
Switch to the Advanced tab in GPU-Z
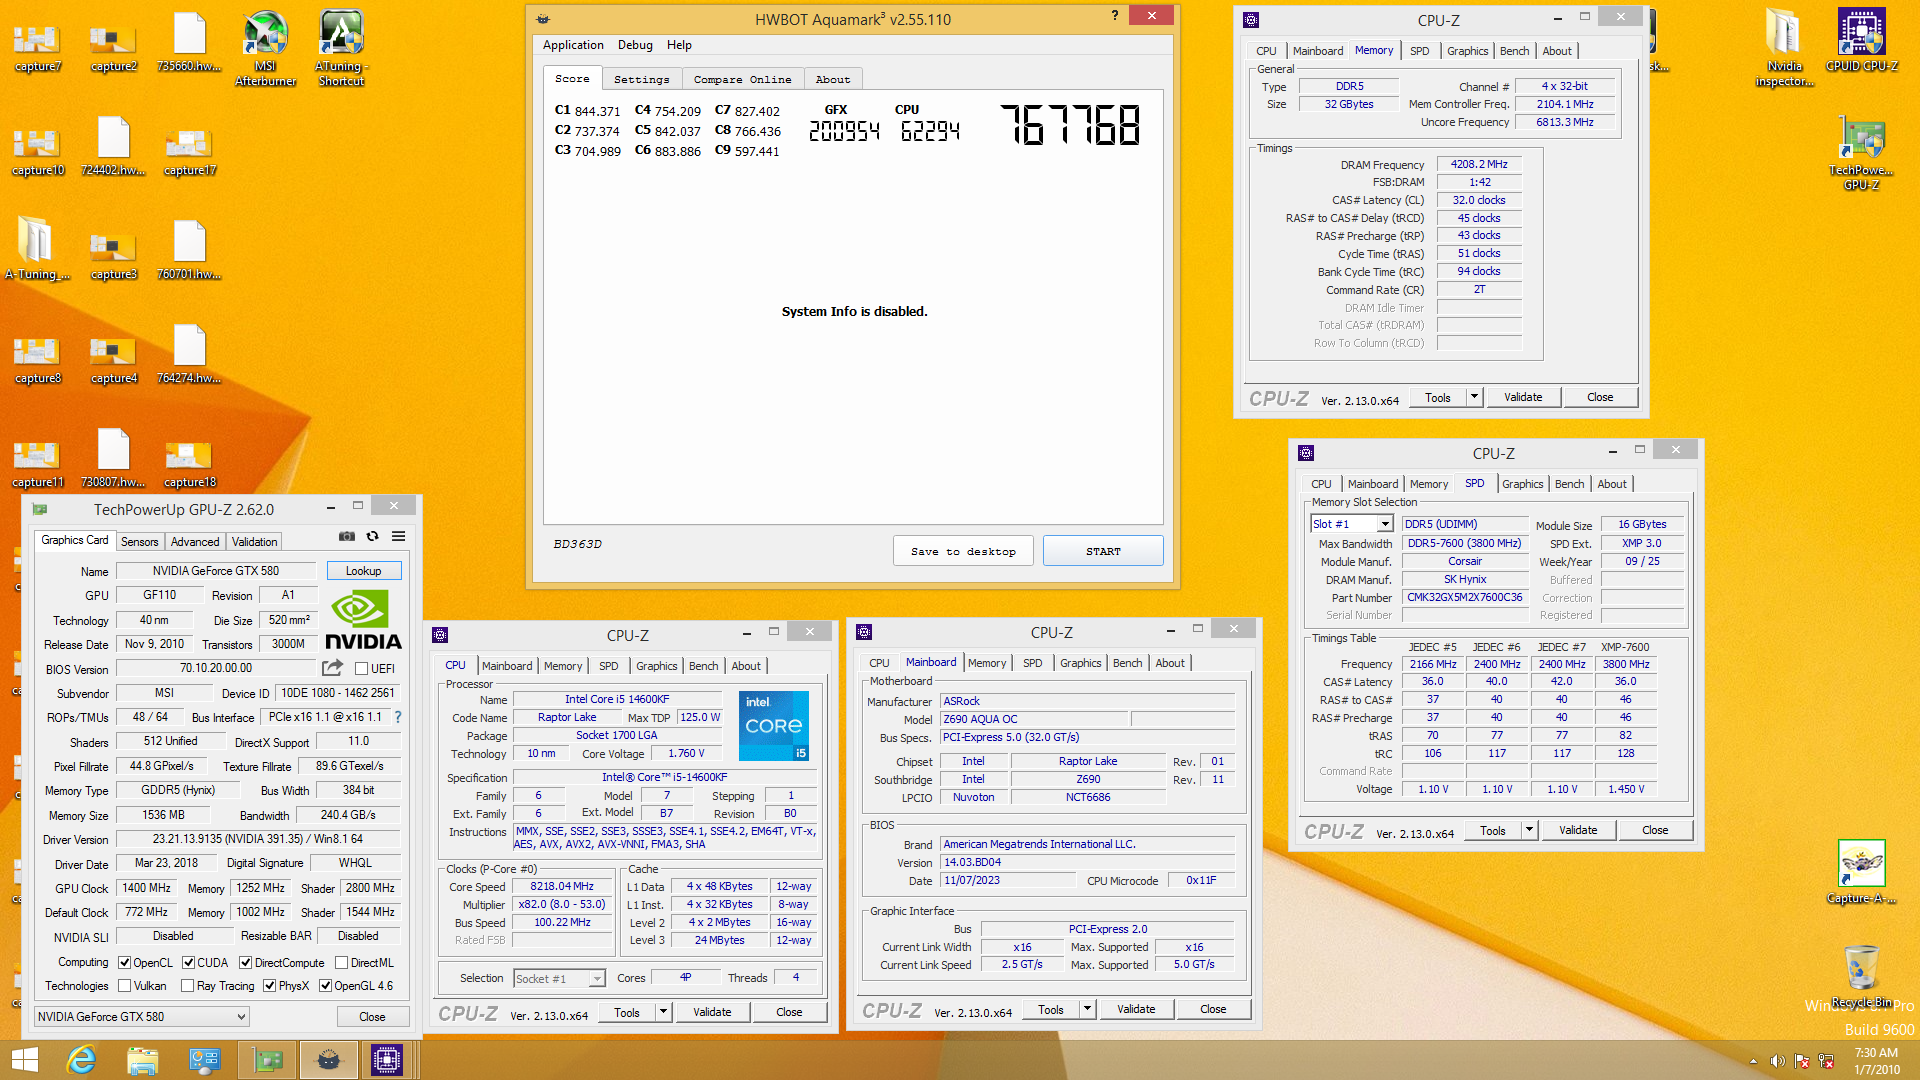(195, 541)
